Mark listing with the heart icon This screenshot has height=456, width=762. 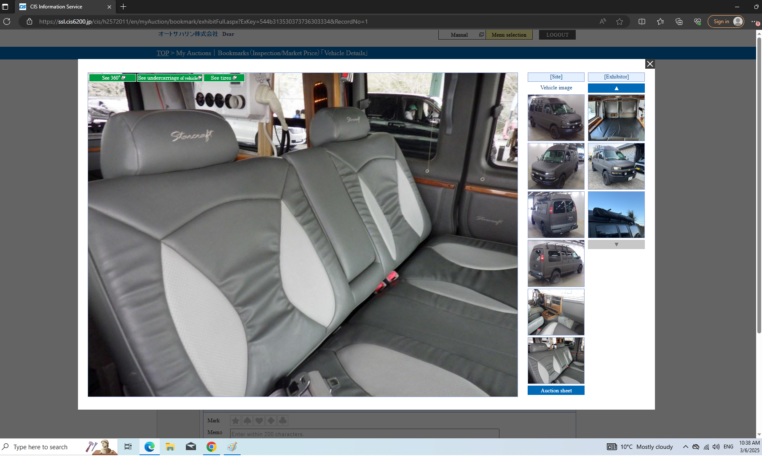tap(259, 421)
